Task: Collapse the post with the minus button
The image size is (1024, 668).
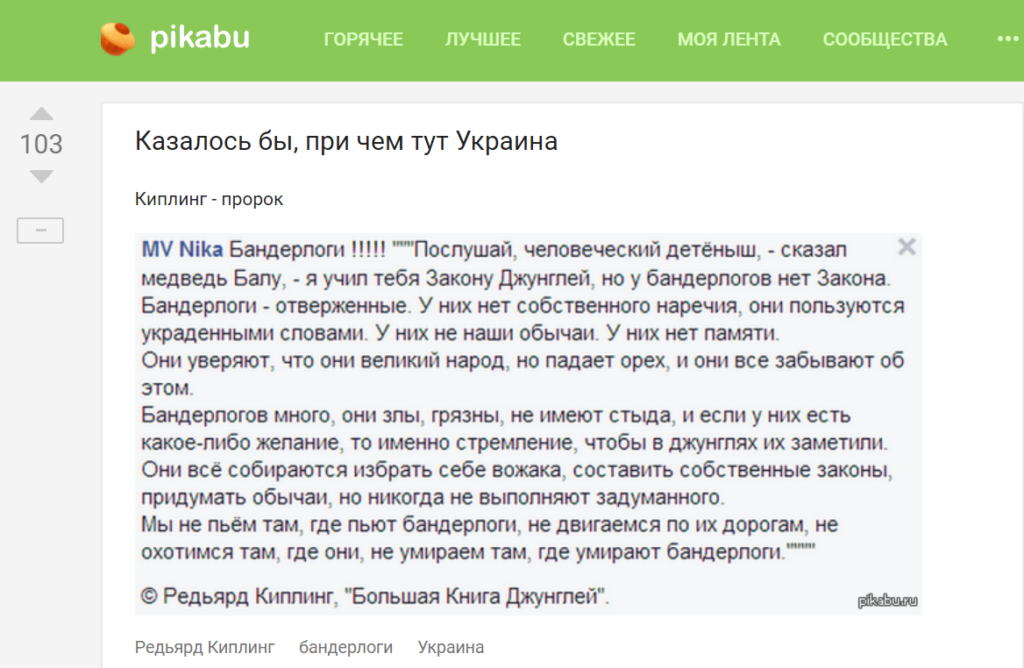Action: (x=40, y=231)
